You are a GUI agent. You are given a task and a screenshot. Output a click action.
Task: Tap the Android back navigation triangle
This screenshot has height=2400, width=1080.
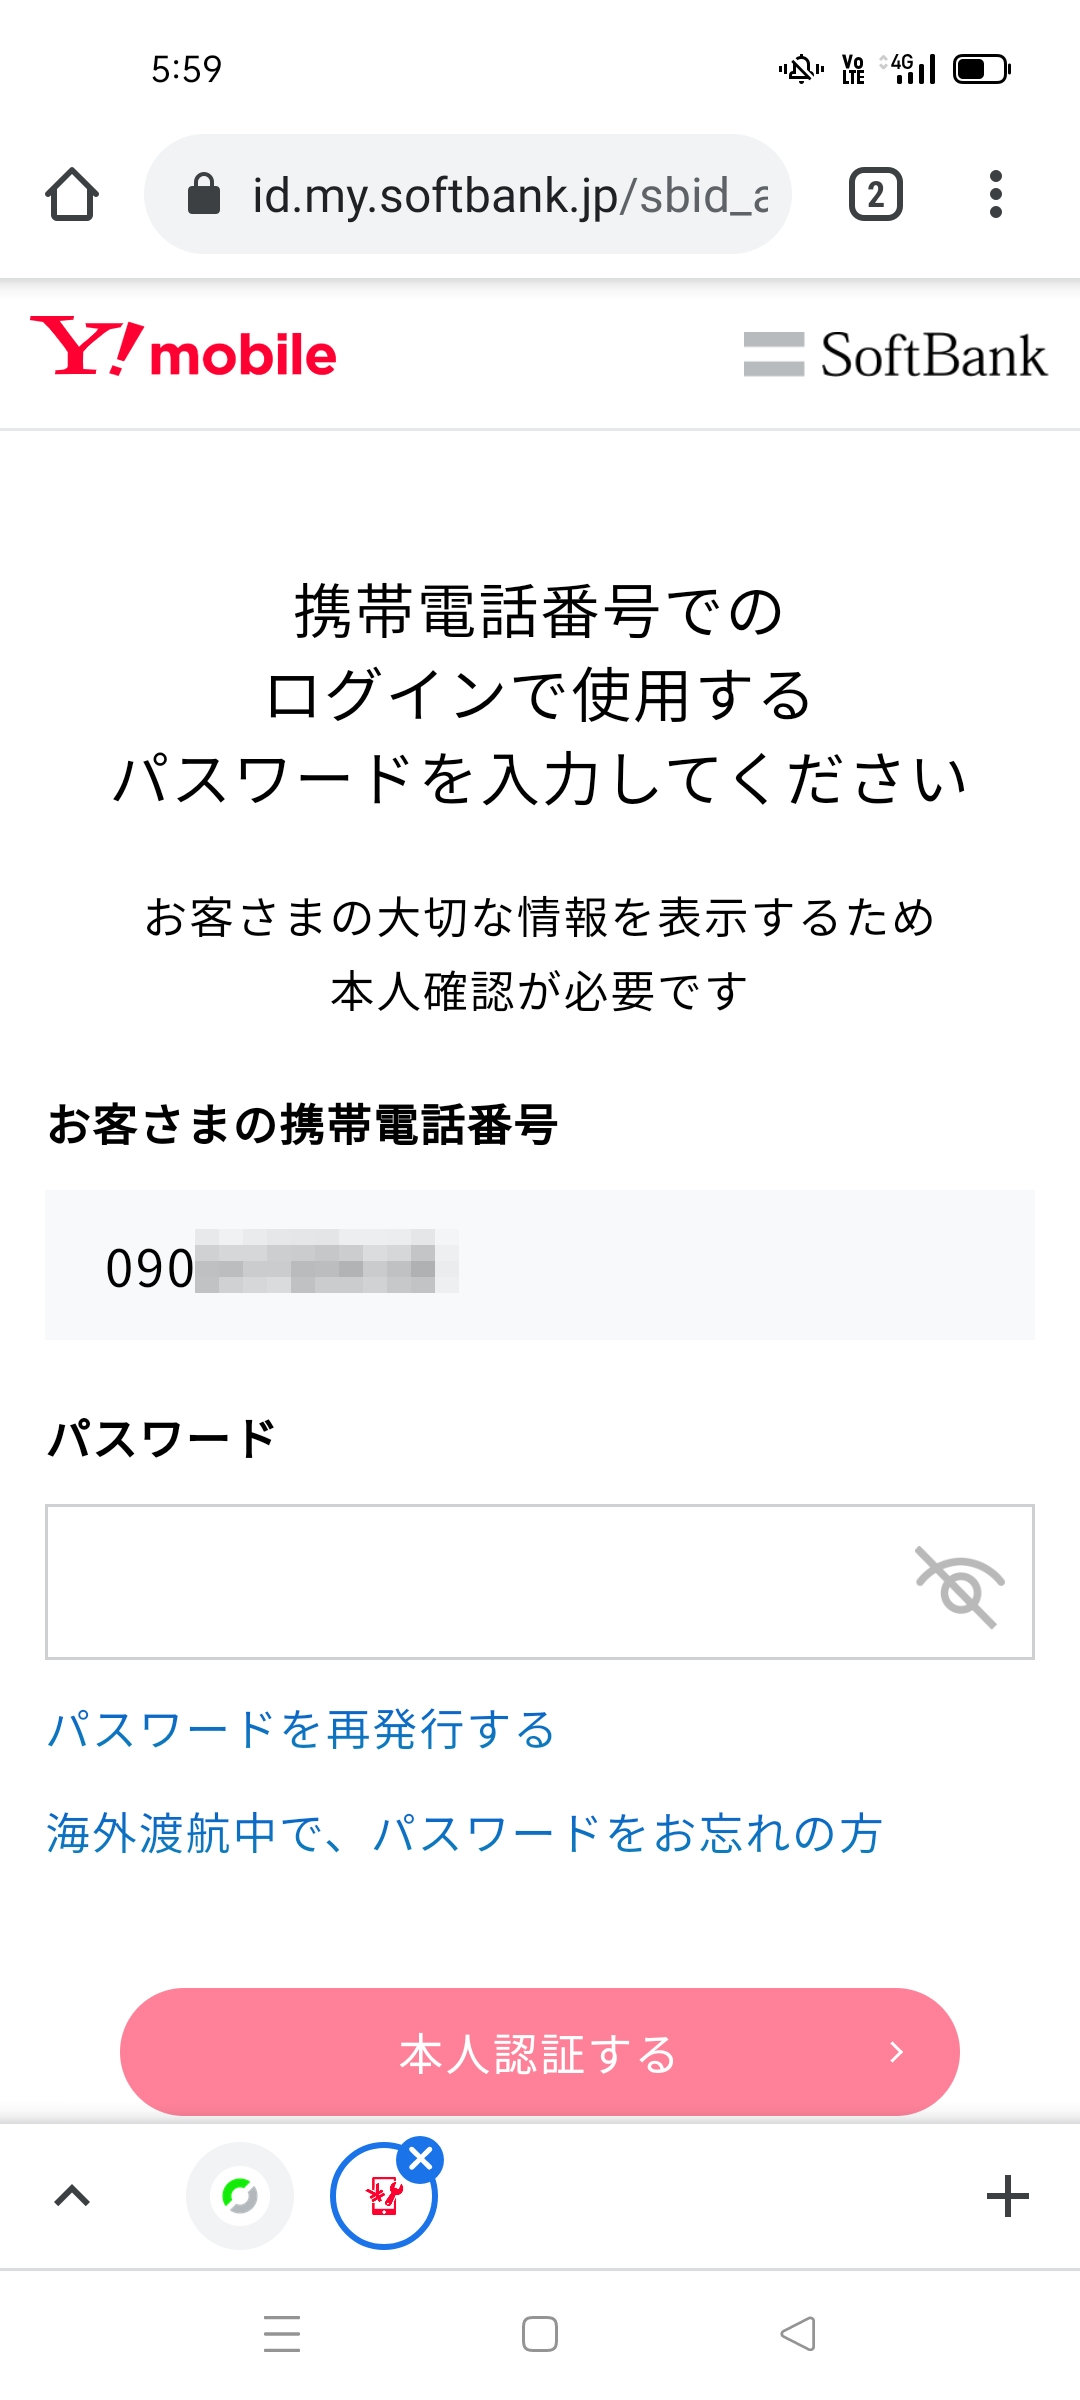(x=798, y=2334)
